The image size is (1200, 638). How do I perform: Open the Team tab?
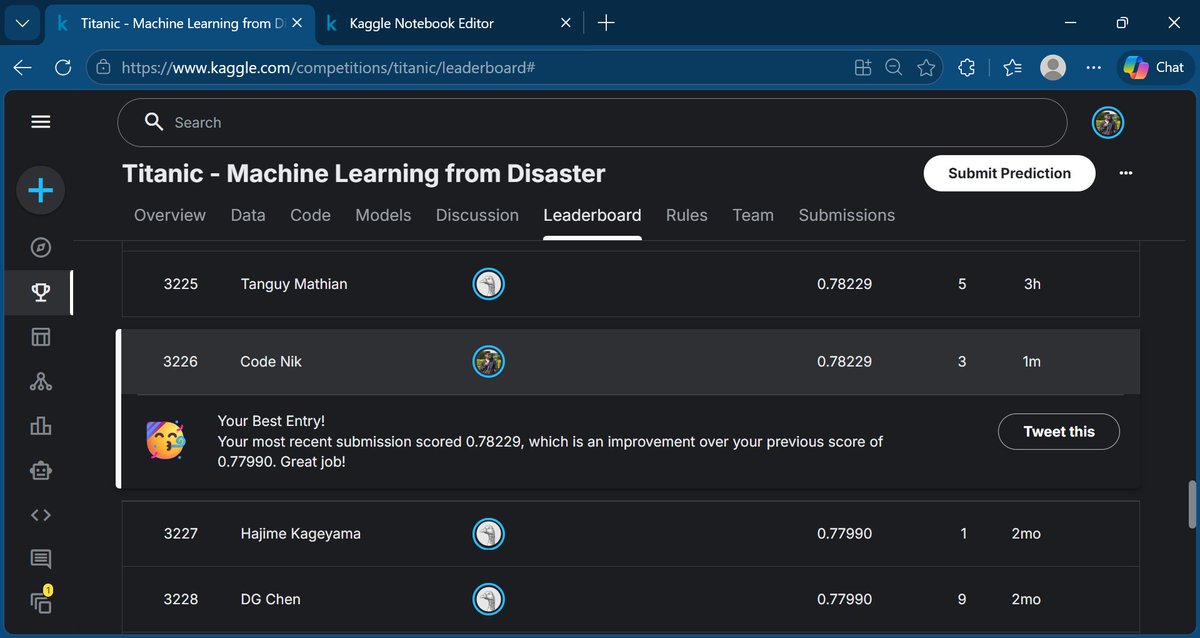(753, 215)
